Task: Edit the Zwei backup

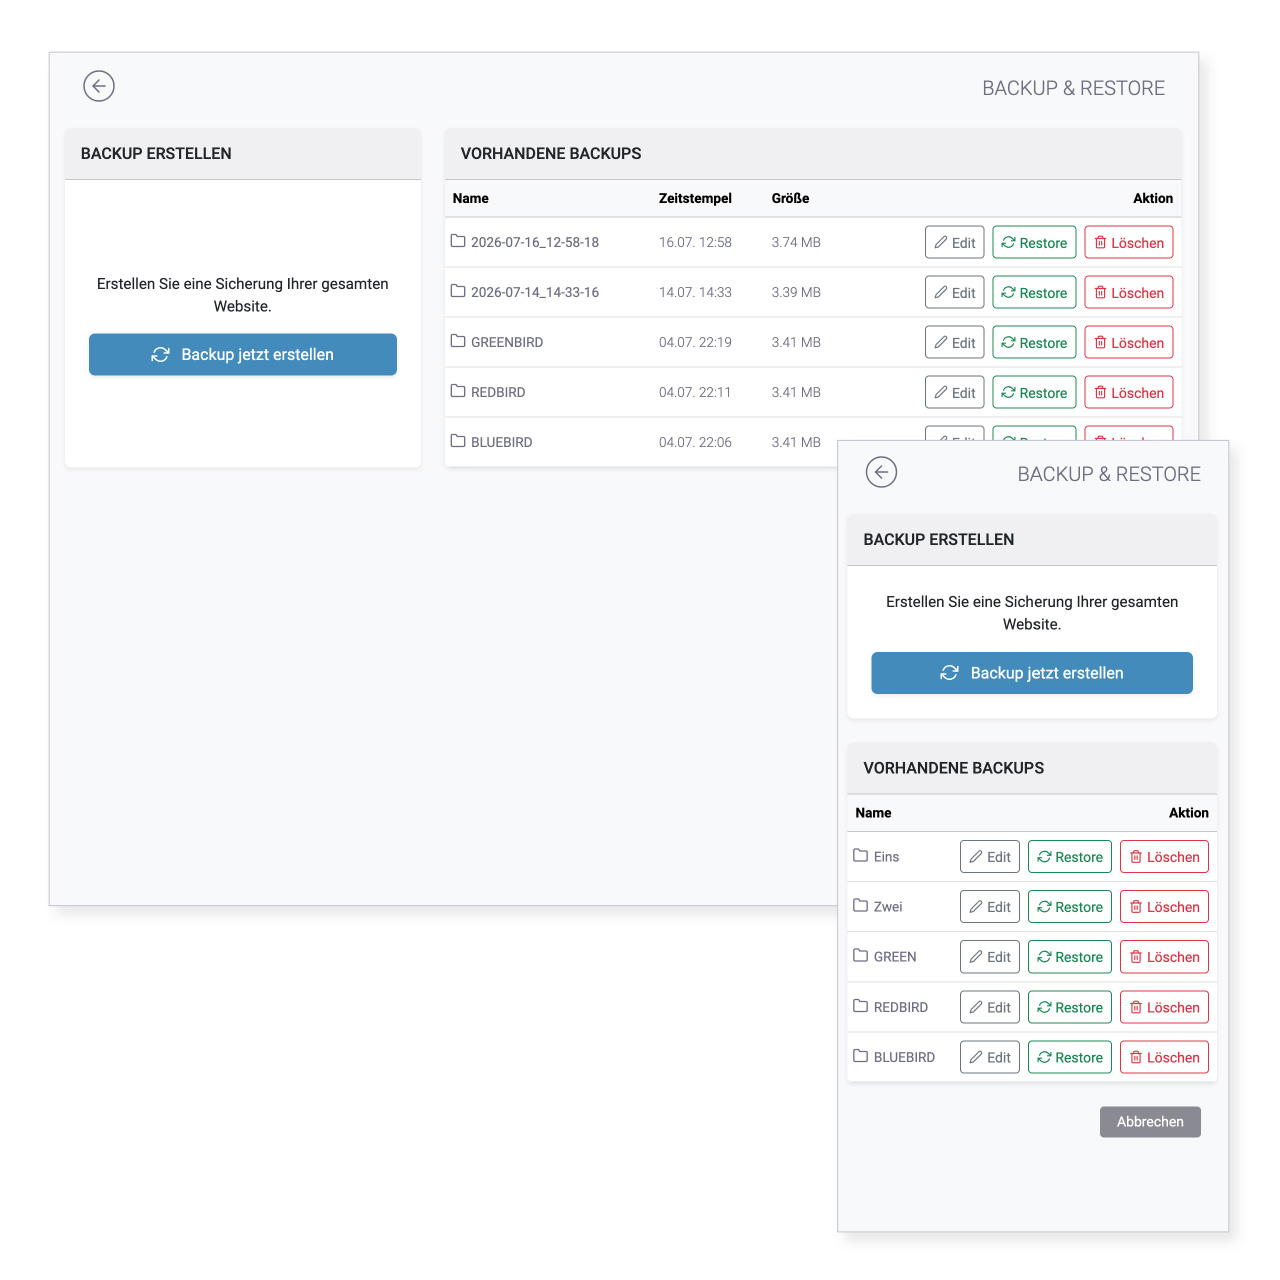Action: [x=990, y=907]
